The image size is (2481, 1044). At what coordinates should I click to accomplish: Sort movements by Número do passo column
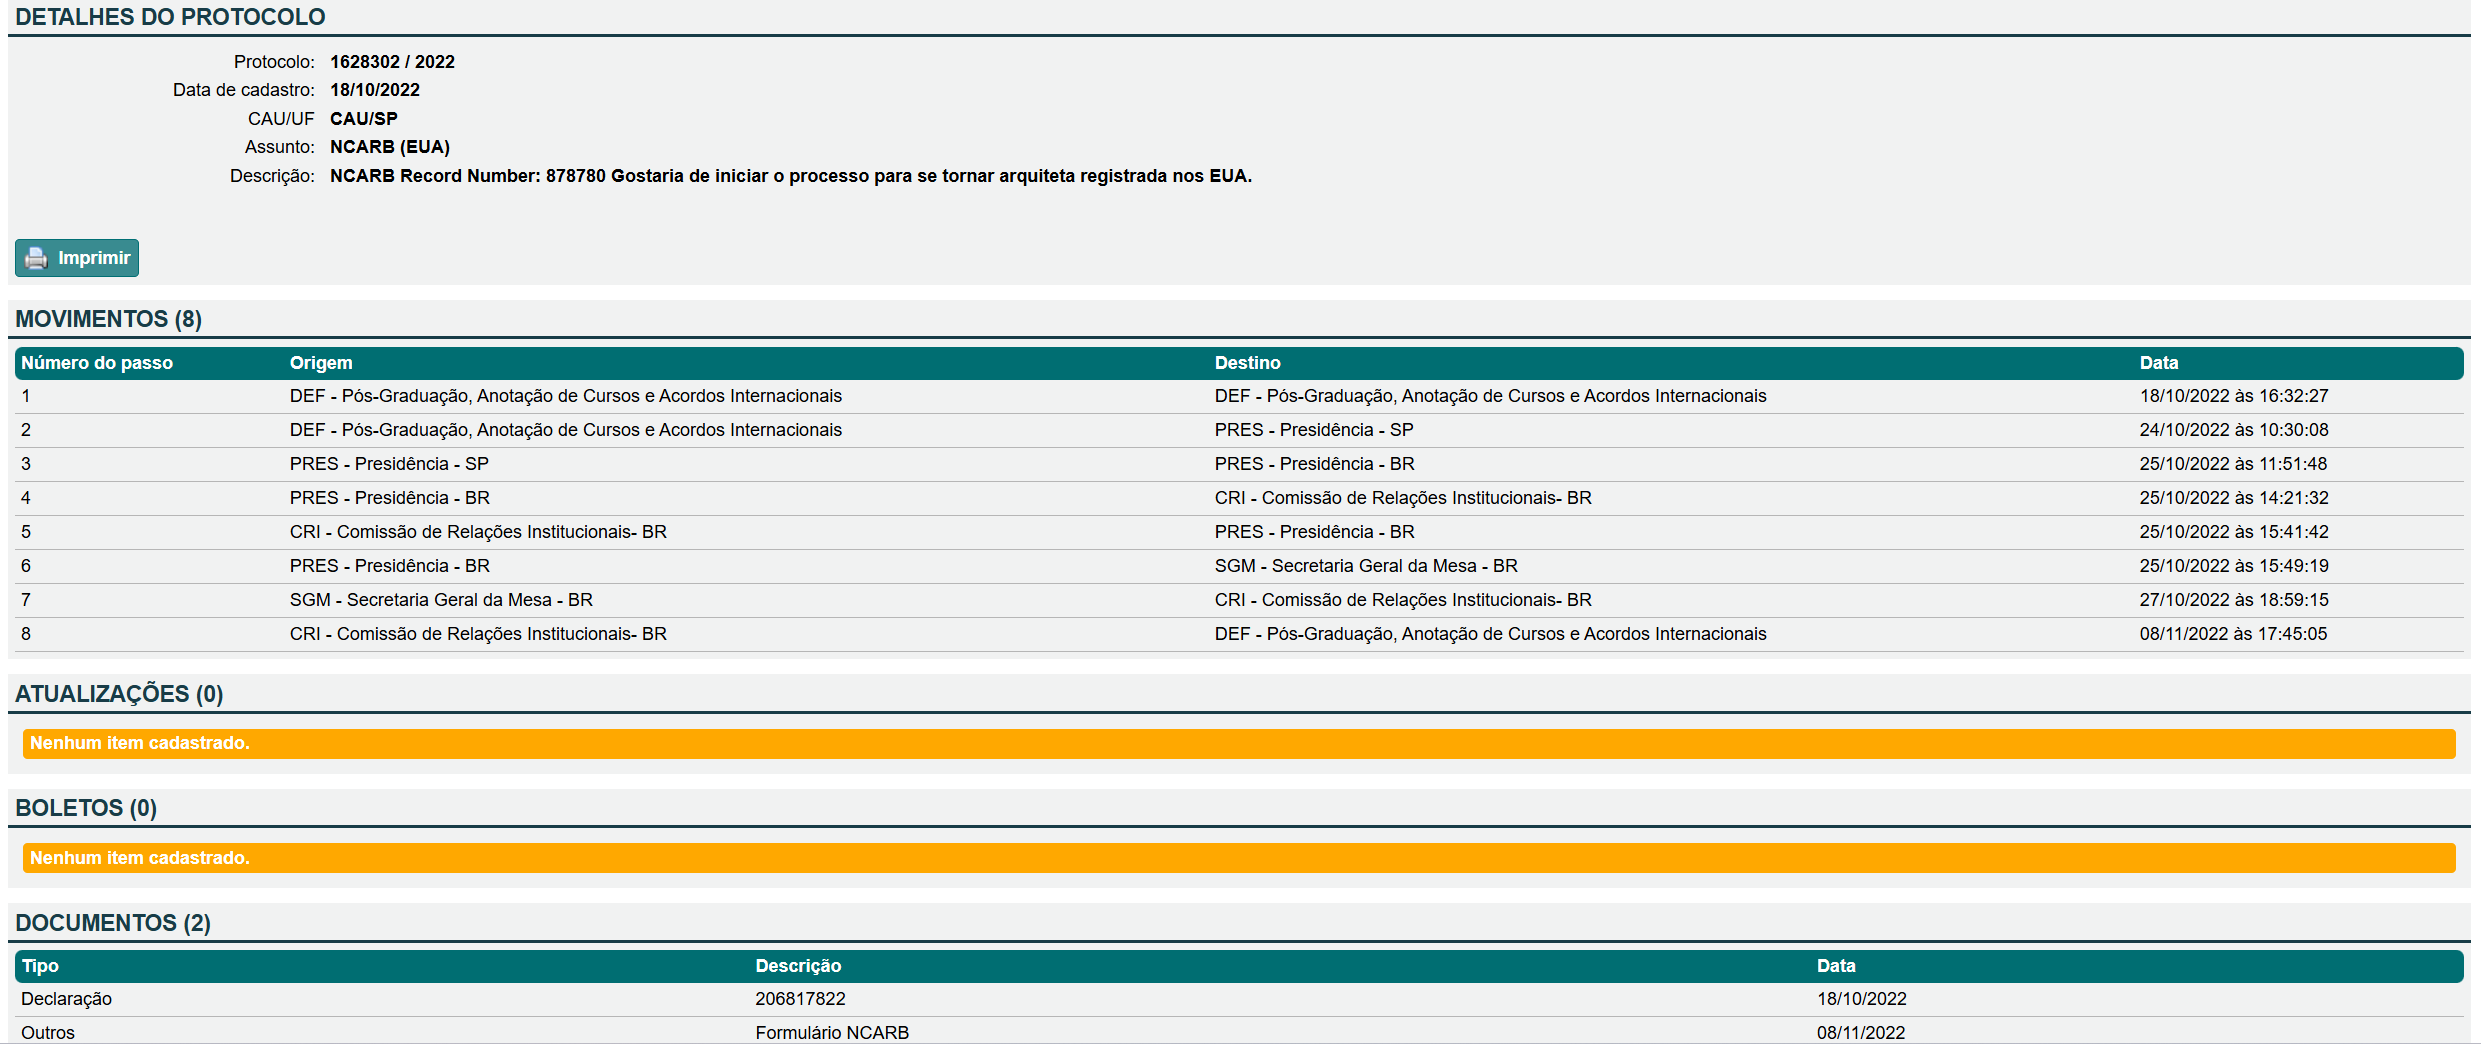97,363
